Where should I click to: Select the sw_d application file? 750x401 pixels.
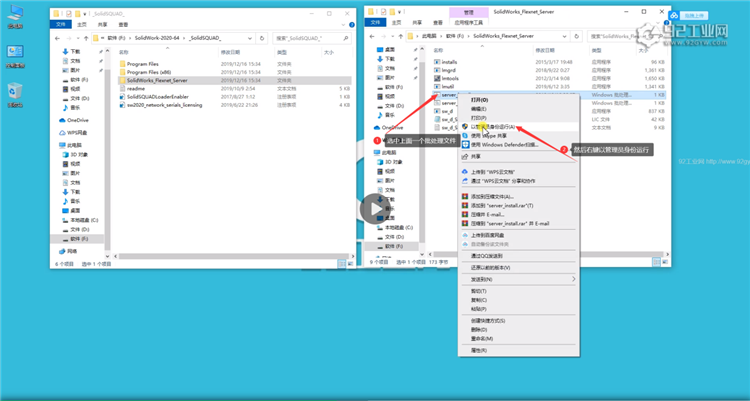[447, 111]
